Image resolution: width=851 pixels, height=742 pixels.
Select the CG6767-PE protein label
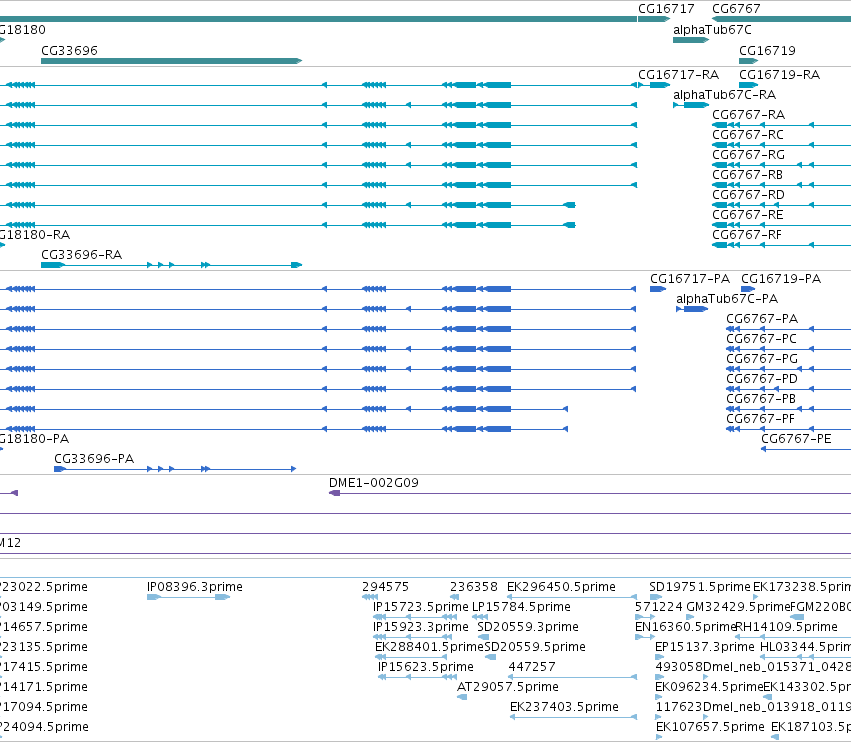point(796,439)
